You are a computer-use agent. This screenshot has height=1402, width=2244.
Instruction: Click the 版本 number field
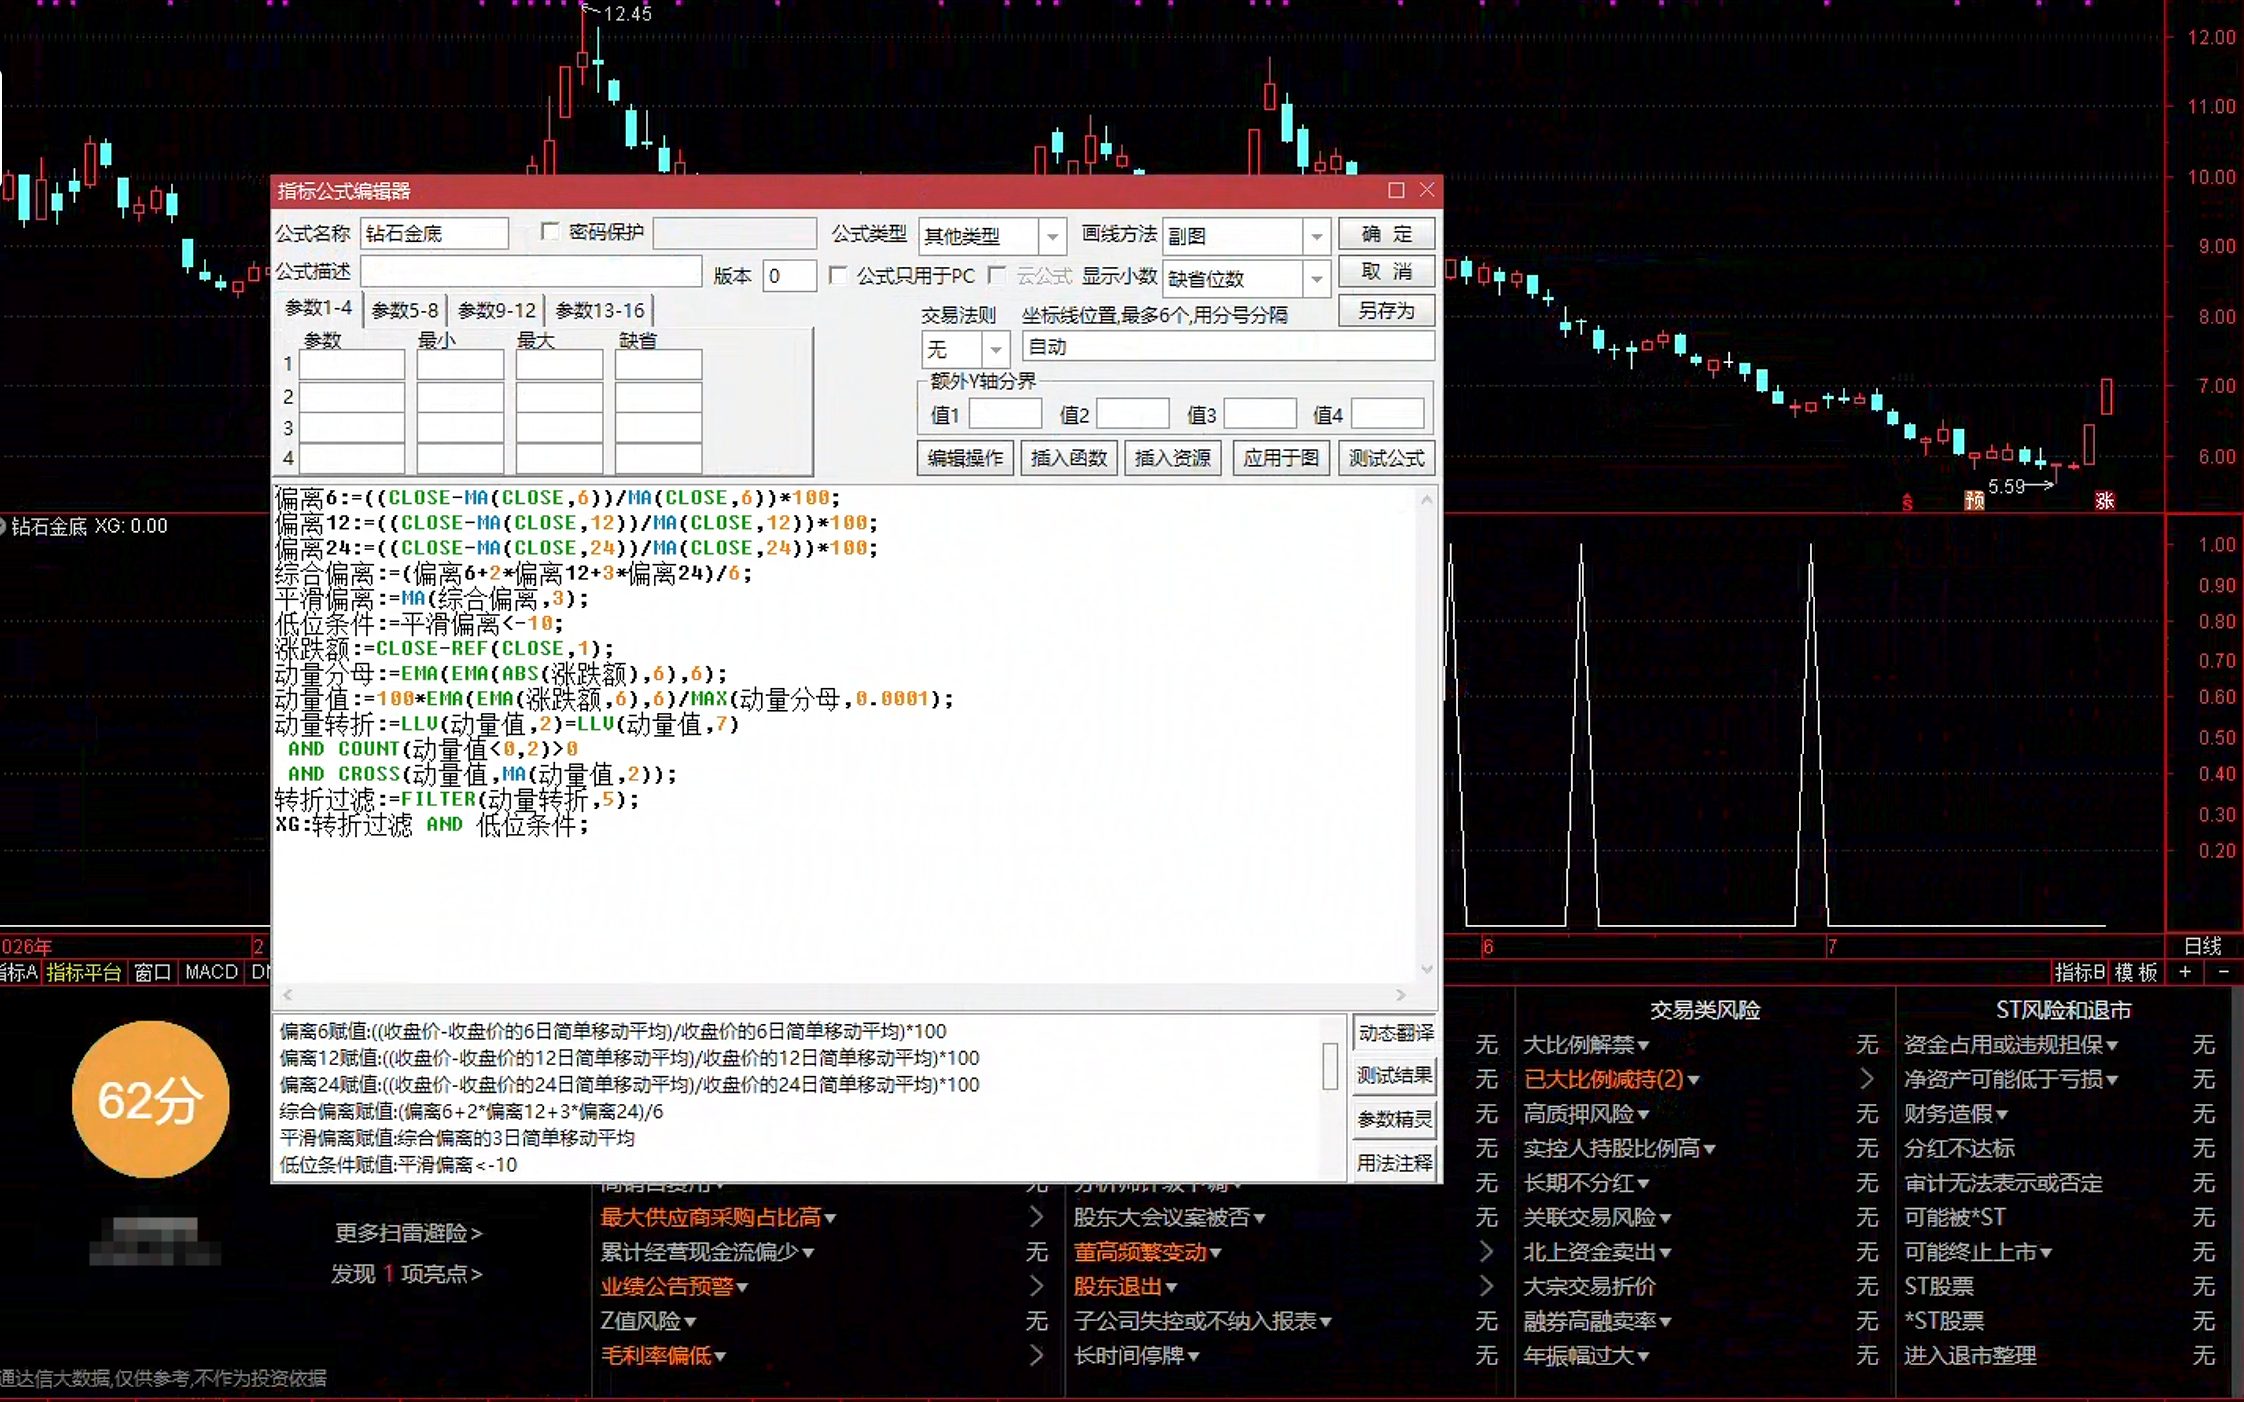[790, 276]
